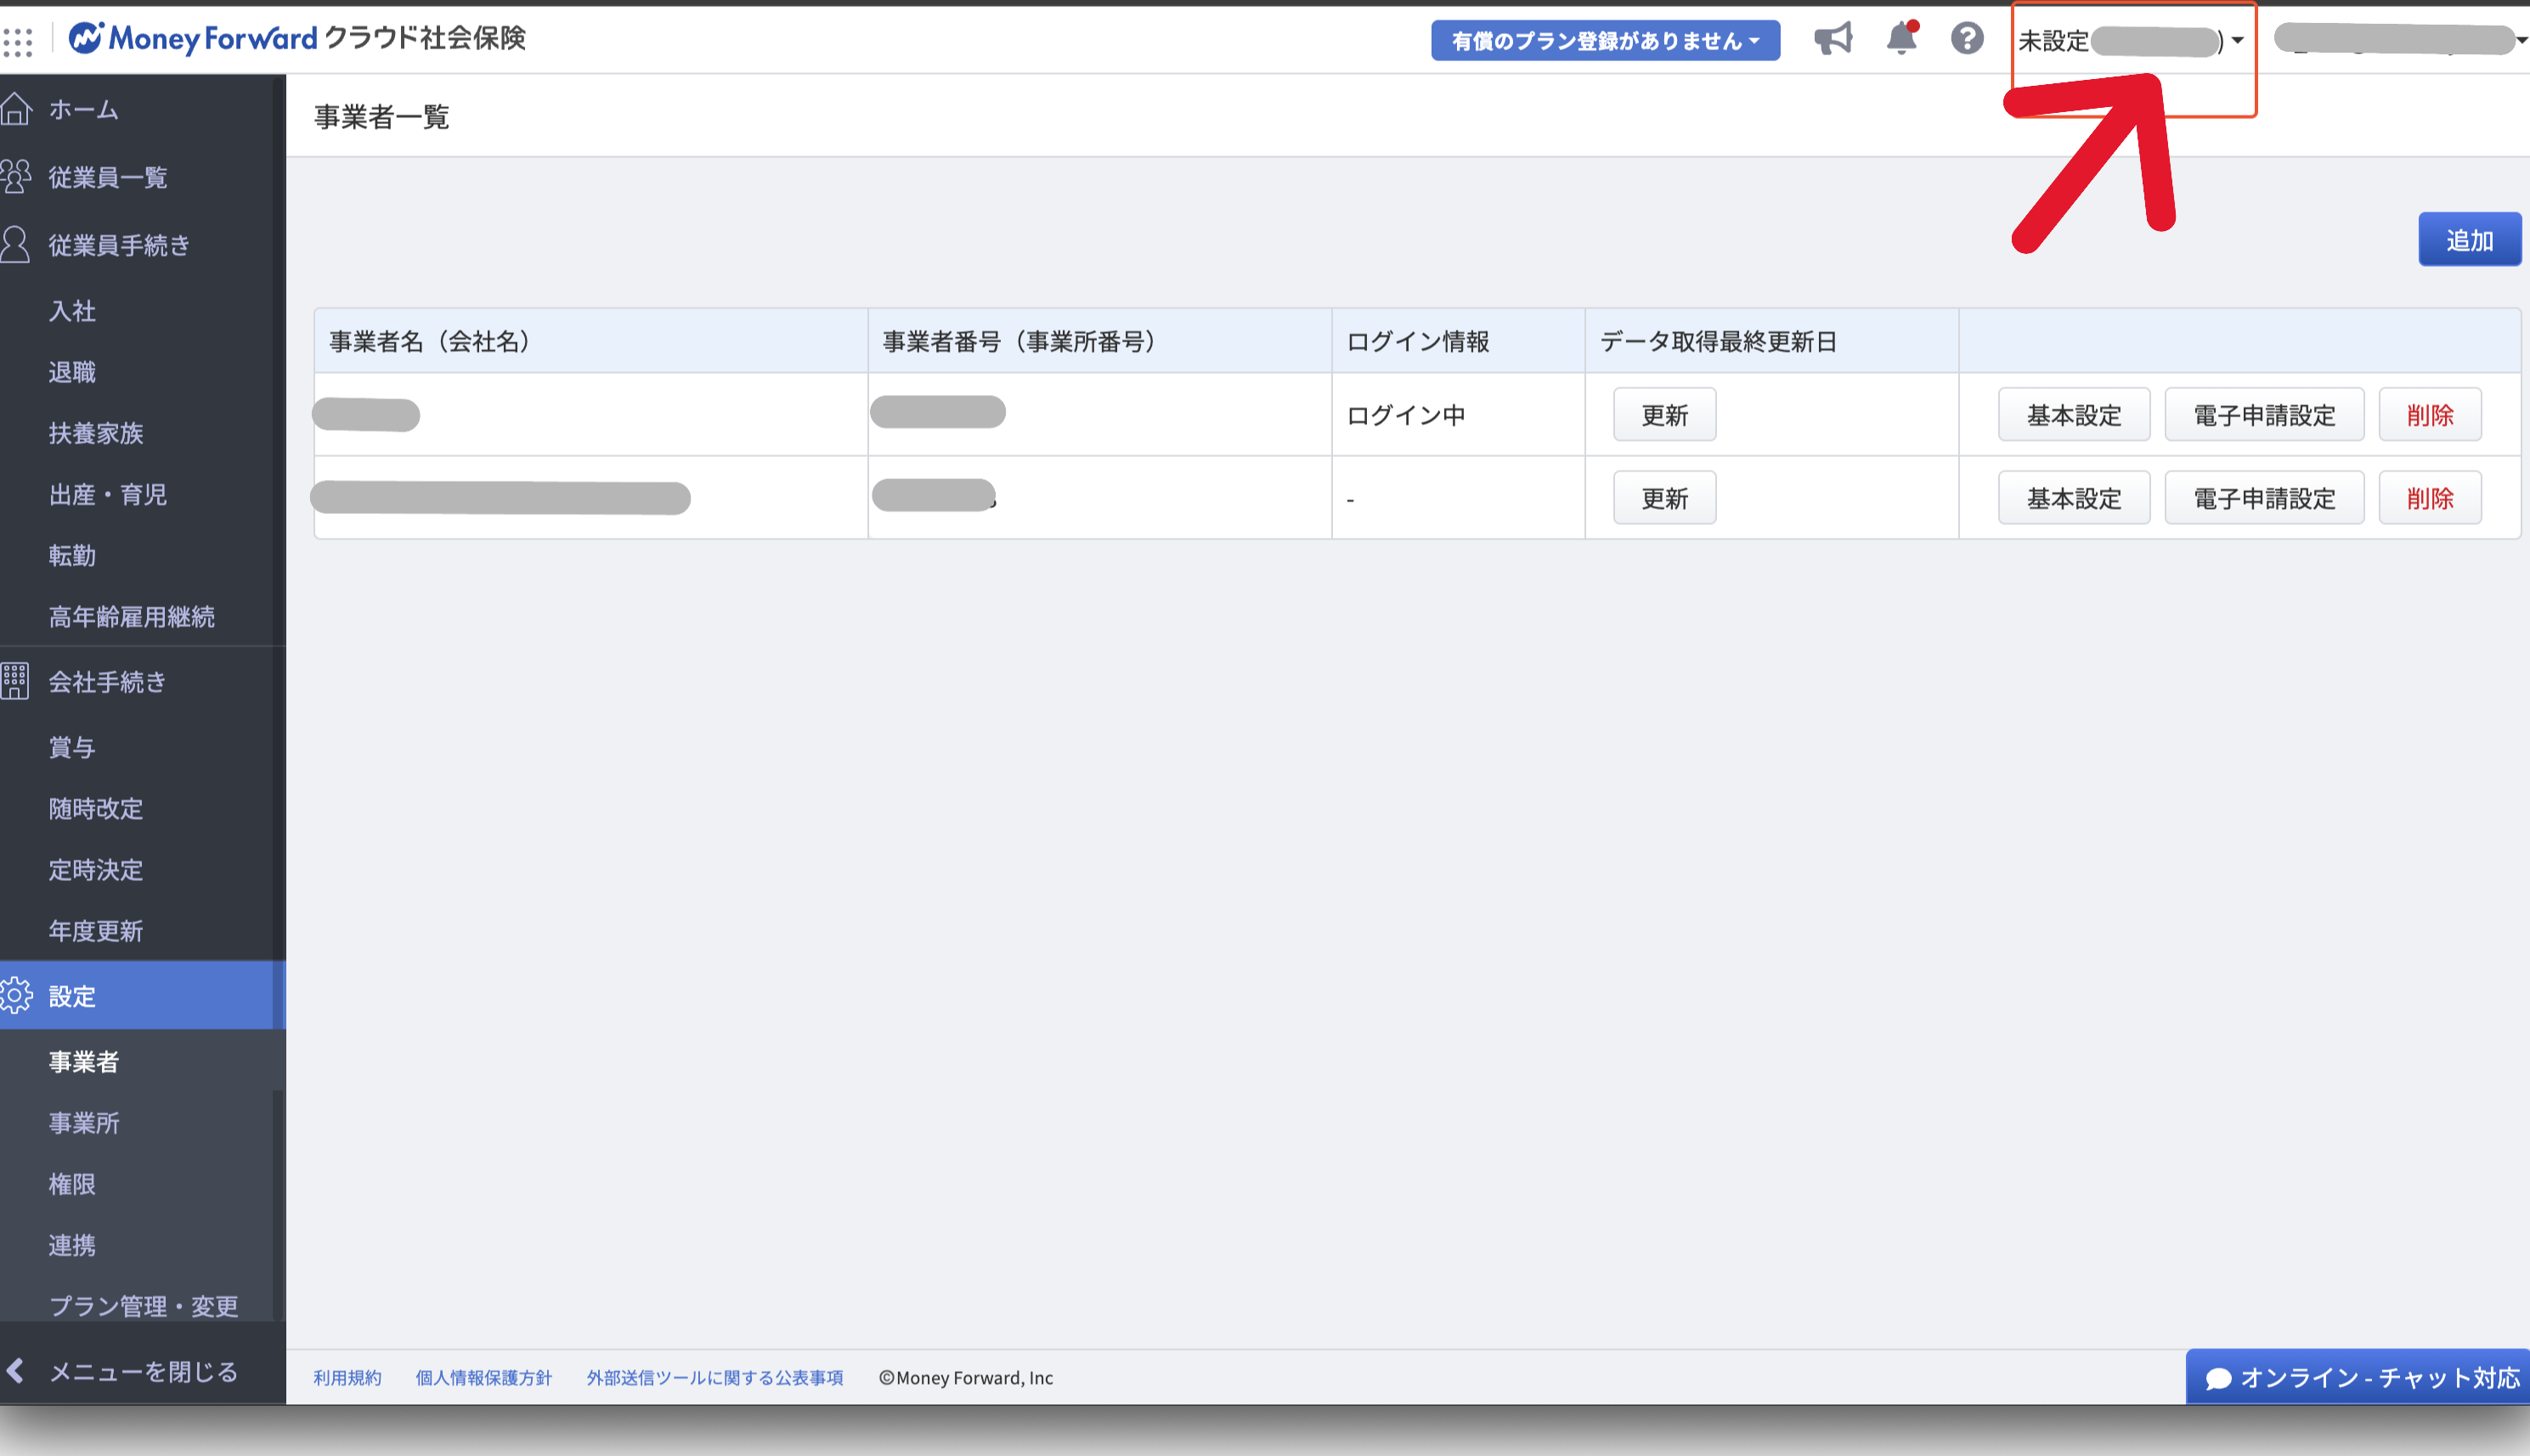Open 事業所 in the settings submenu

84,1122
